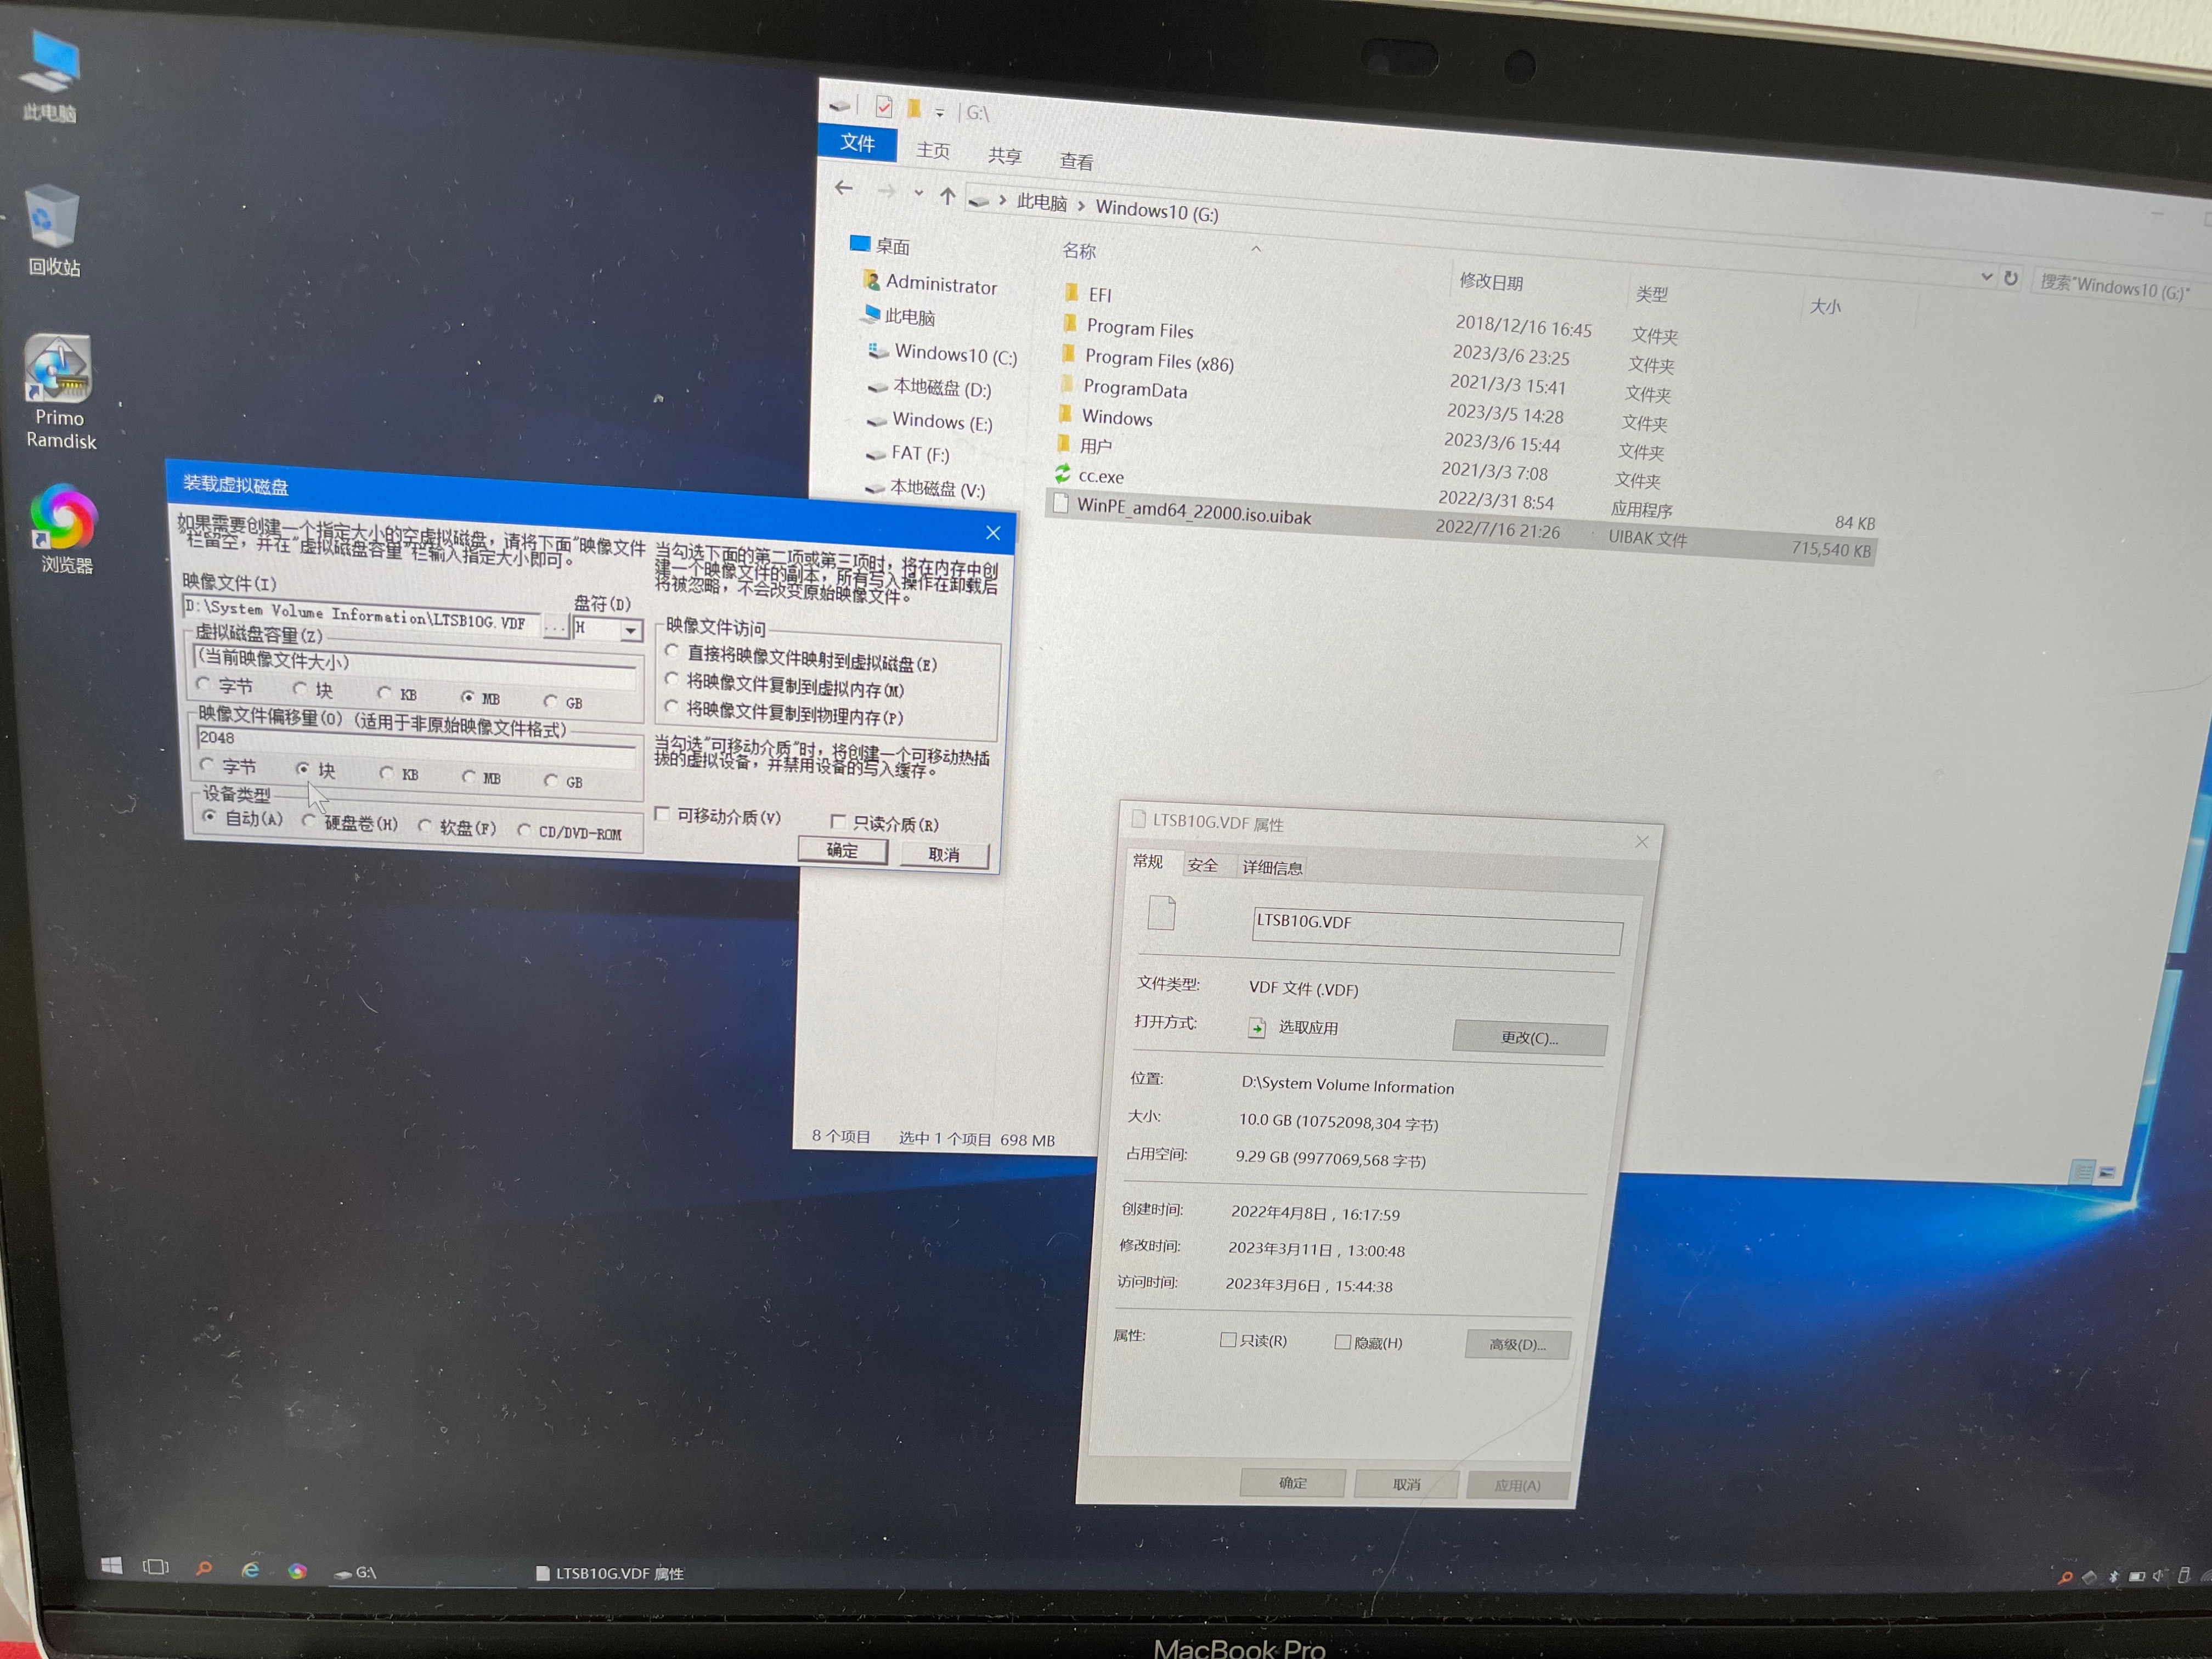The image size is (2212, 1659).
Task: Open quick access toolbar customize dropdown
Action: pyautogui.click(x=939, y=112)
